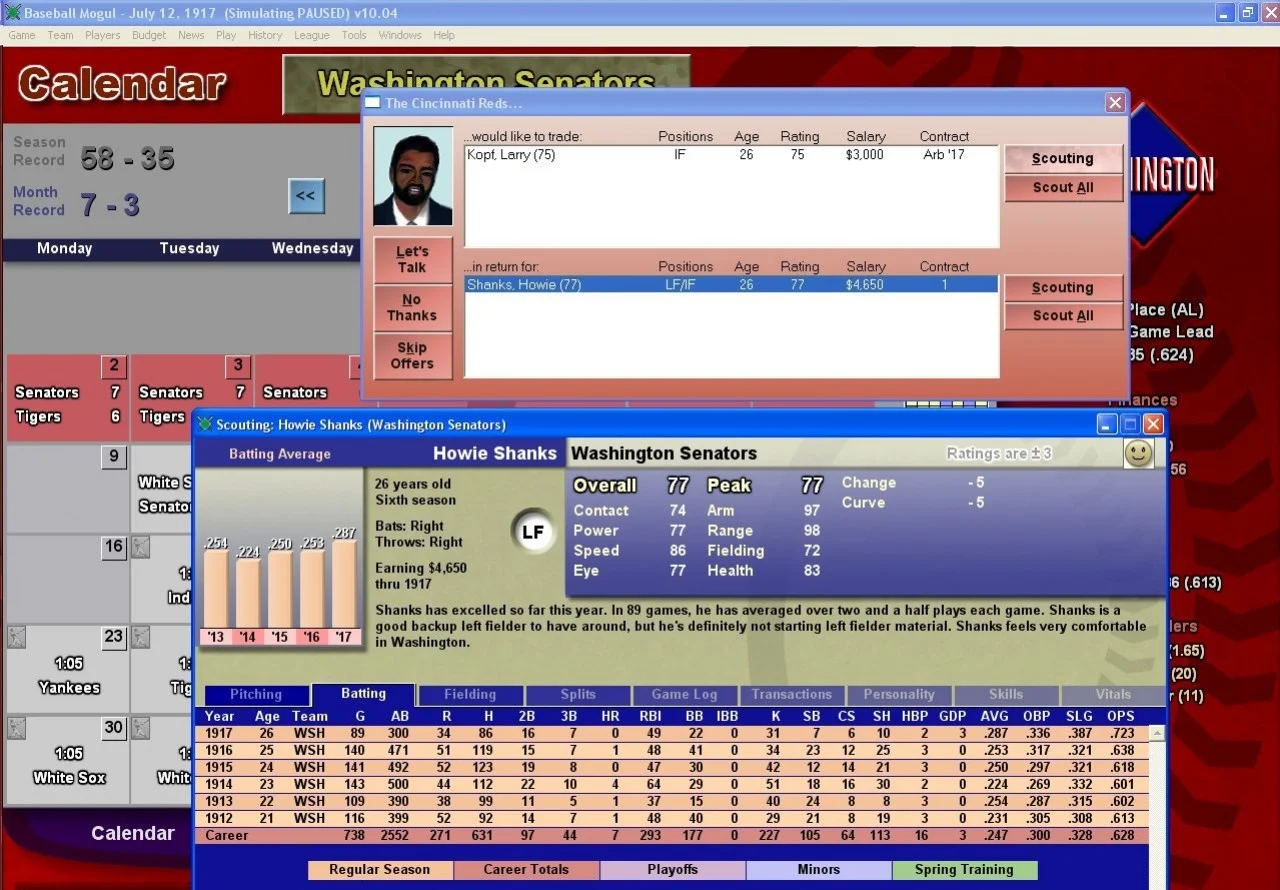Viewport: 1280px width, 890px height.
Task: Select Kopf, Larry (75) in trade list
Action: (731, 155)
